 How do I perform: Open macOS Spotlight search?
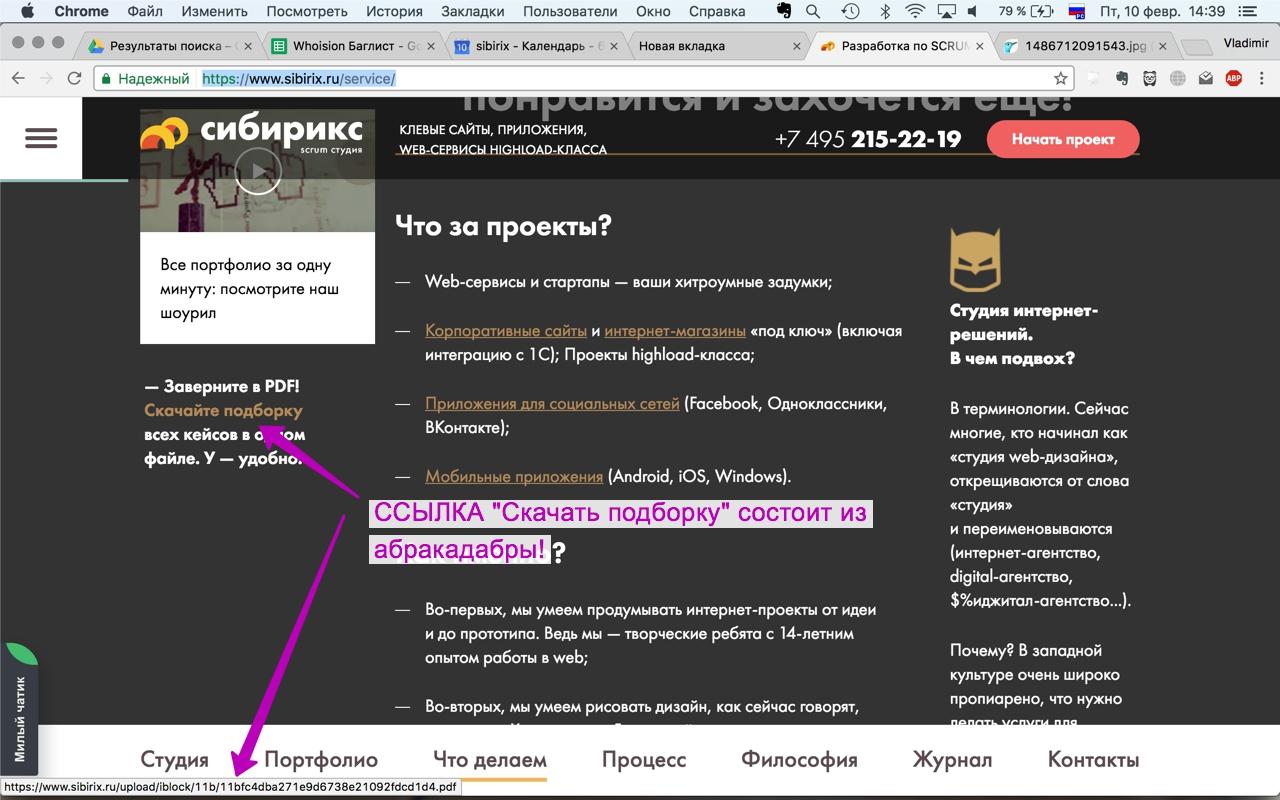point(813,12)
